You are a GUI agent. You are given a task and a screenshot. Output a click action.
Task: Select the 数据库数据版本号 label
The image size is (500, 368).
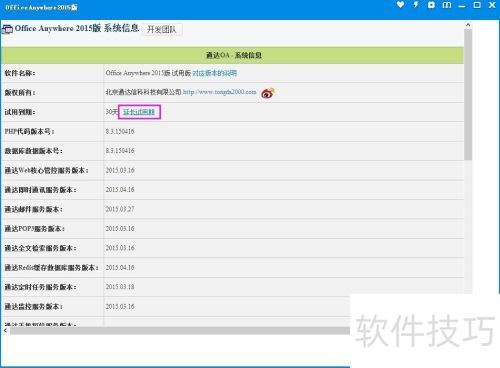(x=33, y=151)
